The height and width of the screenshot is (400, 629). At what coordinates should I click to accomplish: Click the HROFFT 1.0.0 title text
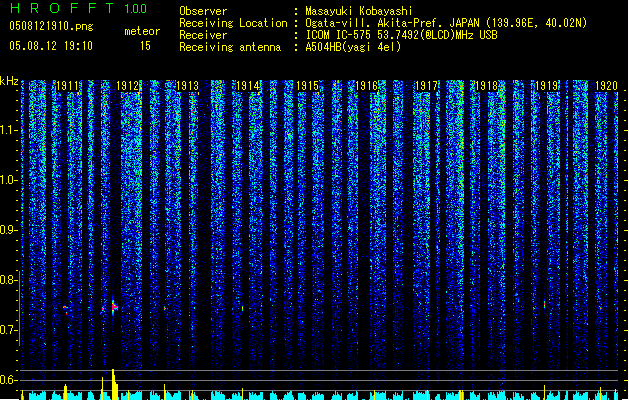(78, 8)
